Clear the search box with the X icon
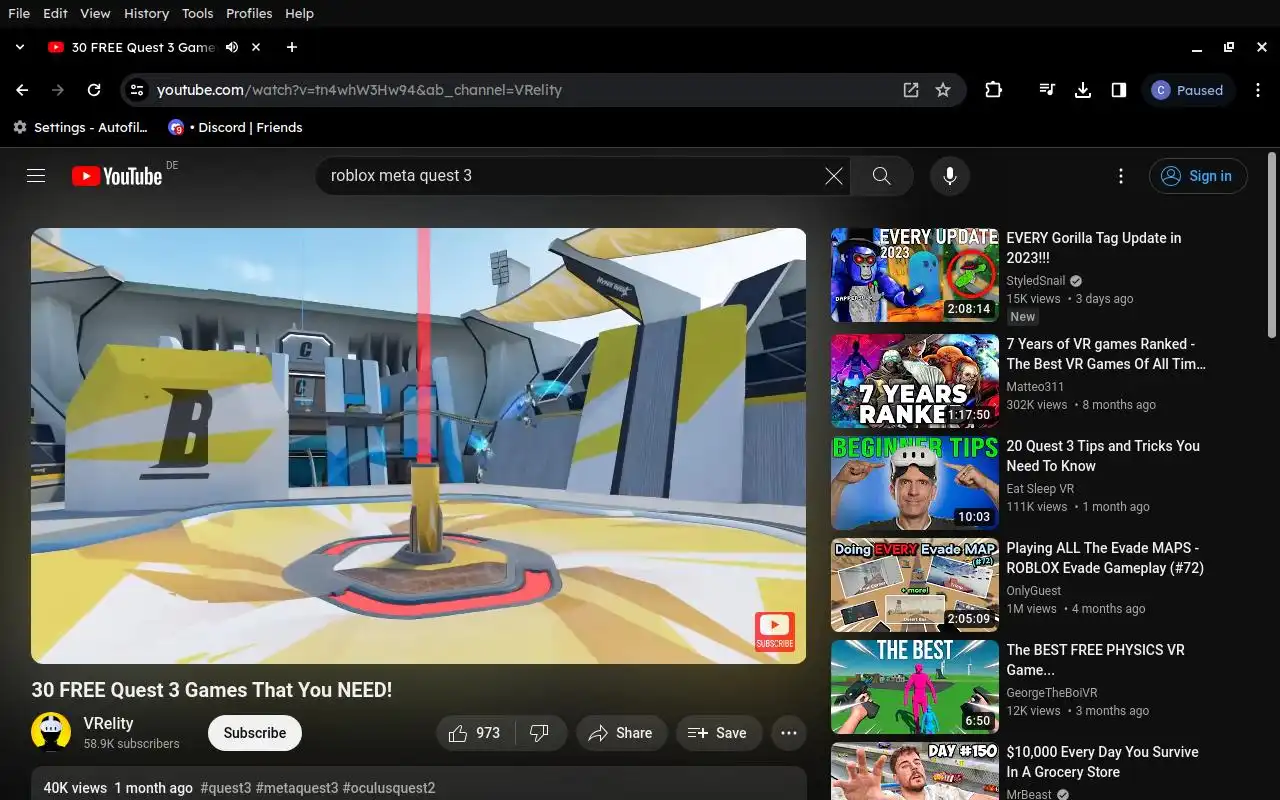 pos(833,176)
